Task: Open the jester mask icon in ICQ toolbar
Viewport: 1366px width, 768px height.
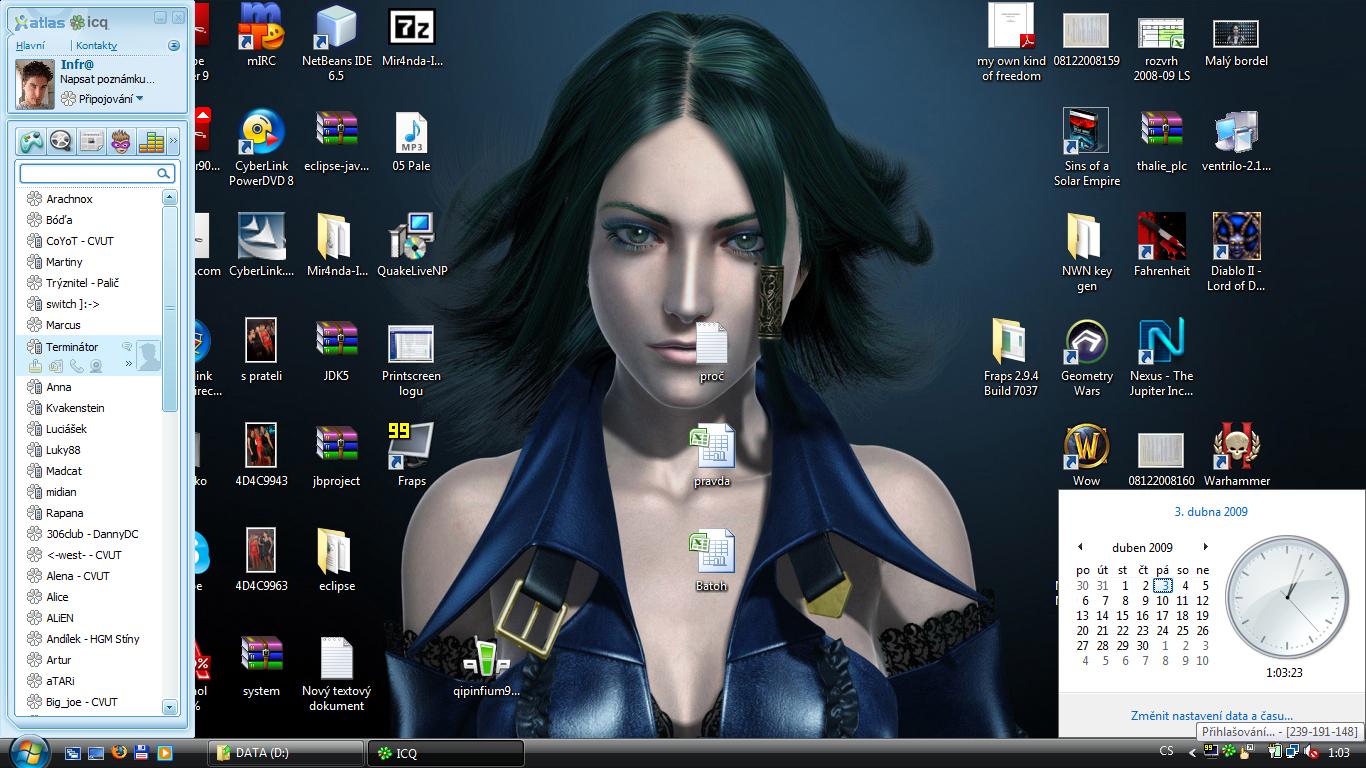Action: pyautogui.click(x=121, y=141)
